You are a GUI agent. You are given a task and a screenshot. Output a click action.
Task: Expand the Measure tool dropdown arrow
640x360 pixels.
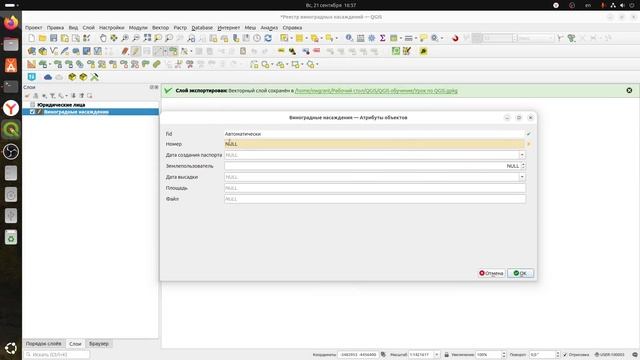click(416, 38)
